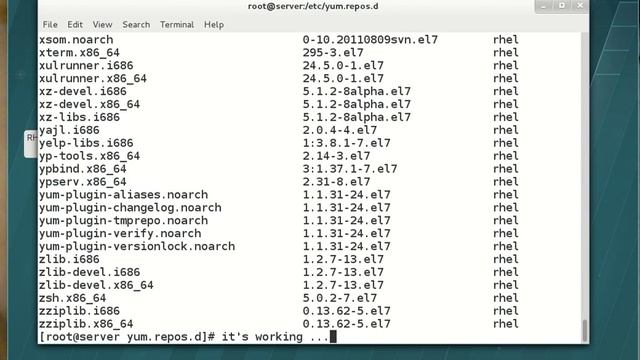
Task: Click package name zlib-devel.x86_64
Action: click(96, 285)
